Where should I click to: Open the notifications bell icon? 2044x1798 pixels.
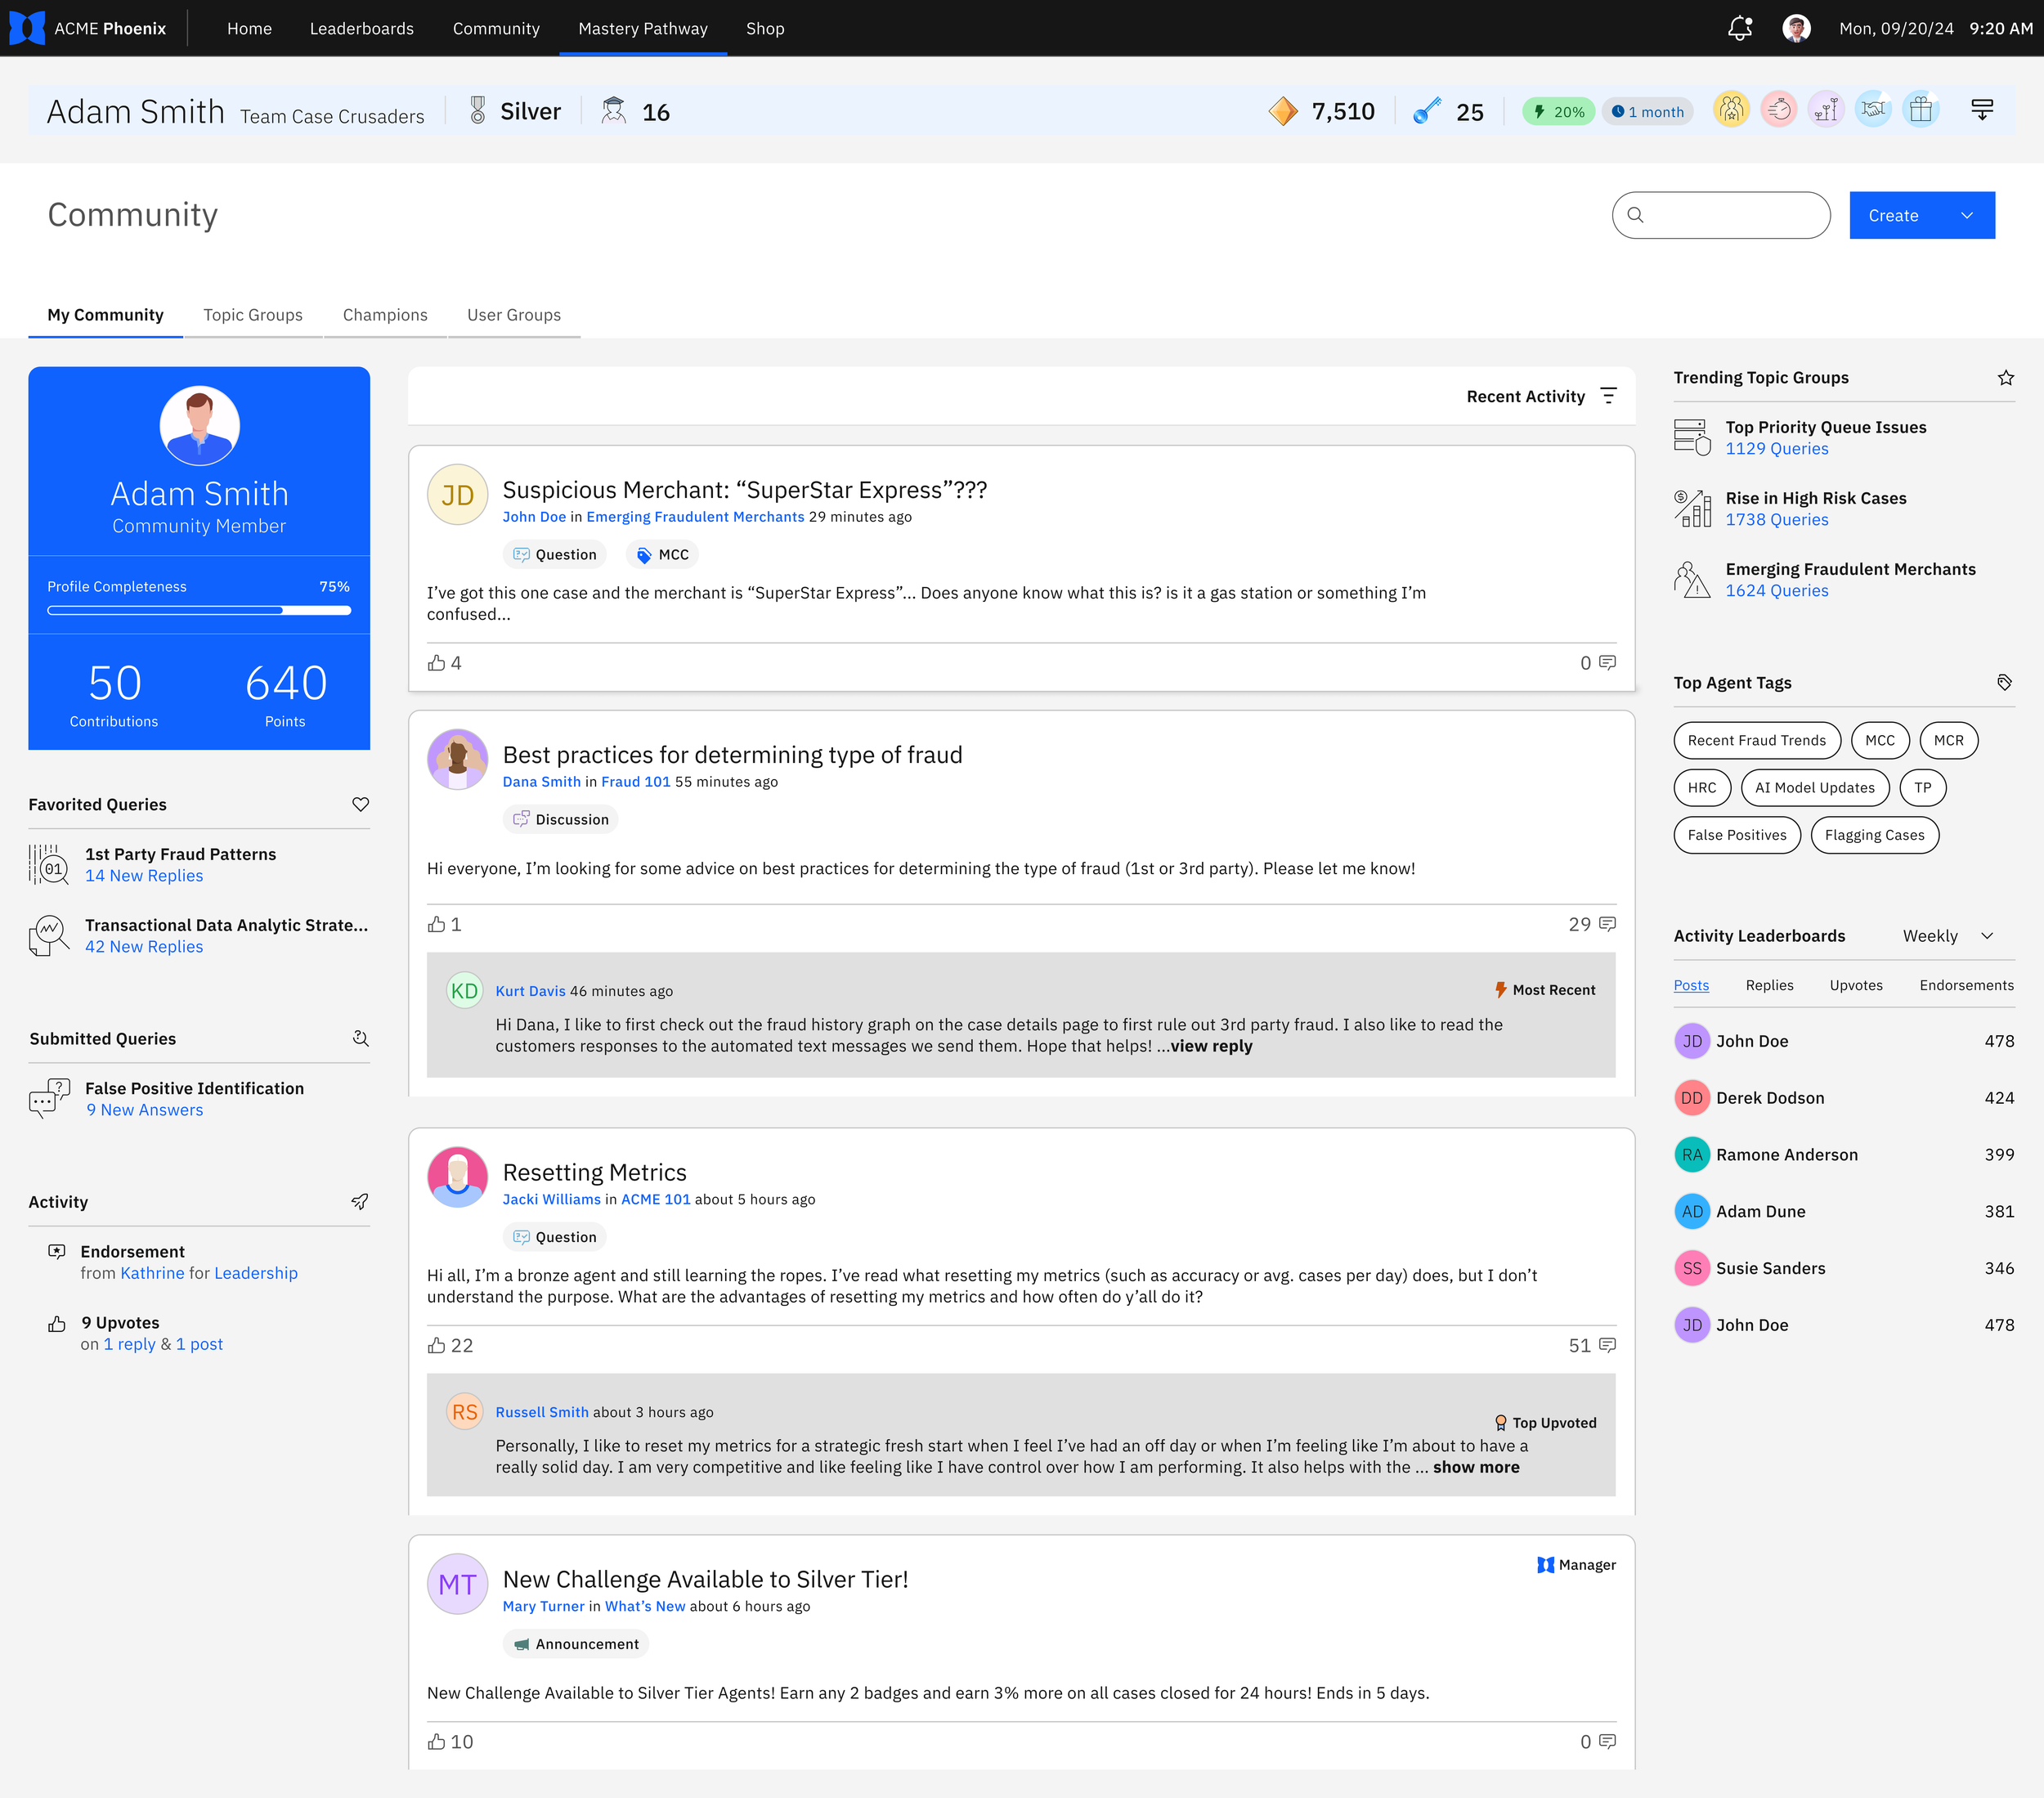pos(1739,28)
